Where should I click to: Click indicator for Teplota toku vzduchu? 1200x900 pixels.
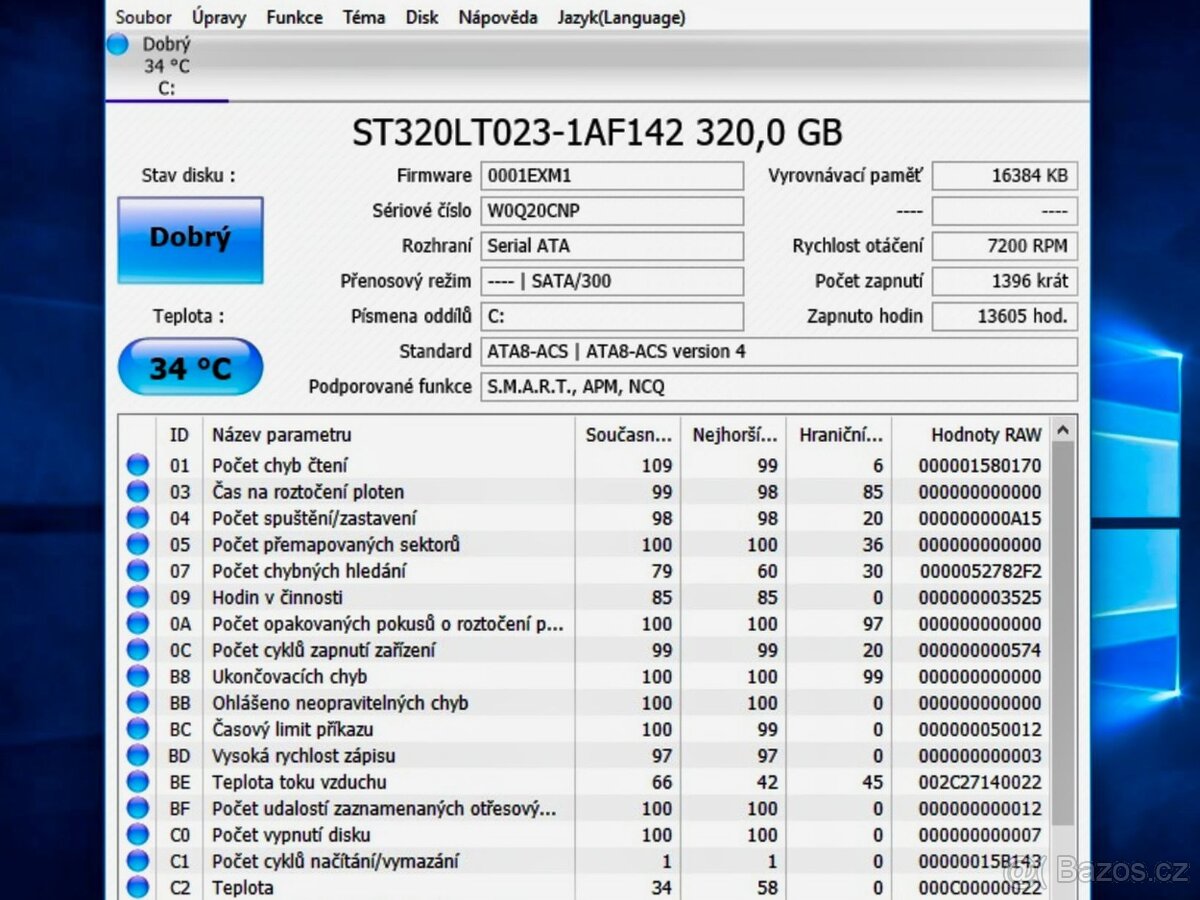pyautogui.click(x=137, y=782)
